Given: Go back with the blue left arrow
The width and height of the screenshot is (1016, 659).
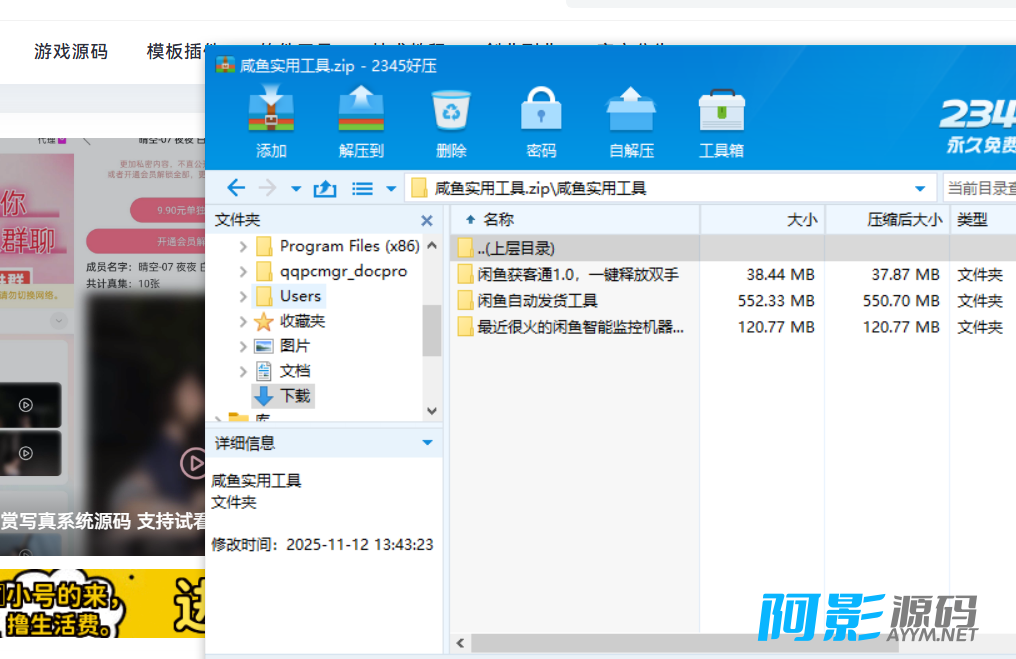Looking at the screenshot, I should click(236, 188).
